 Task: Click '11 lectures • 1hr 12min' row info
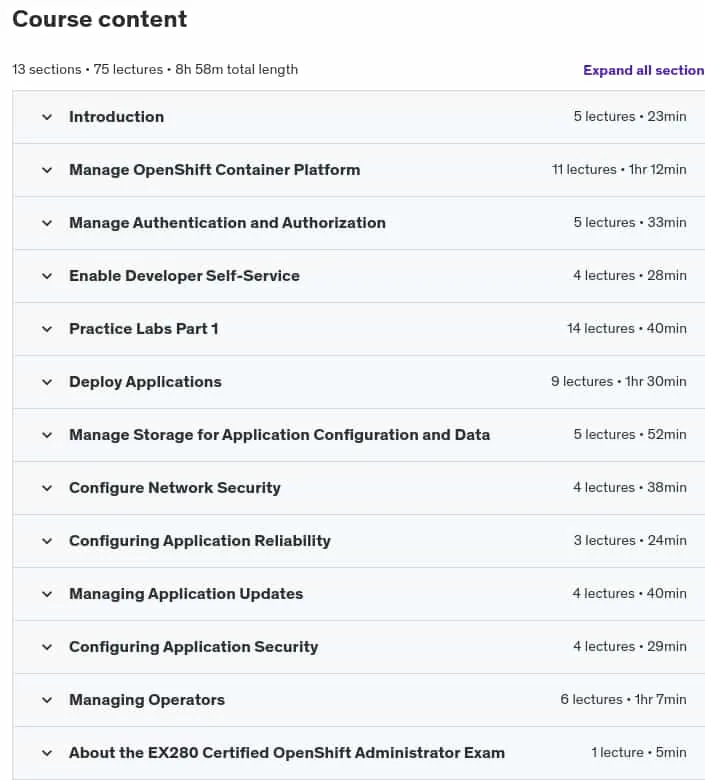[x=619, y=170]
